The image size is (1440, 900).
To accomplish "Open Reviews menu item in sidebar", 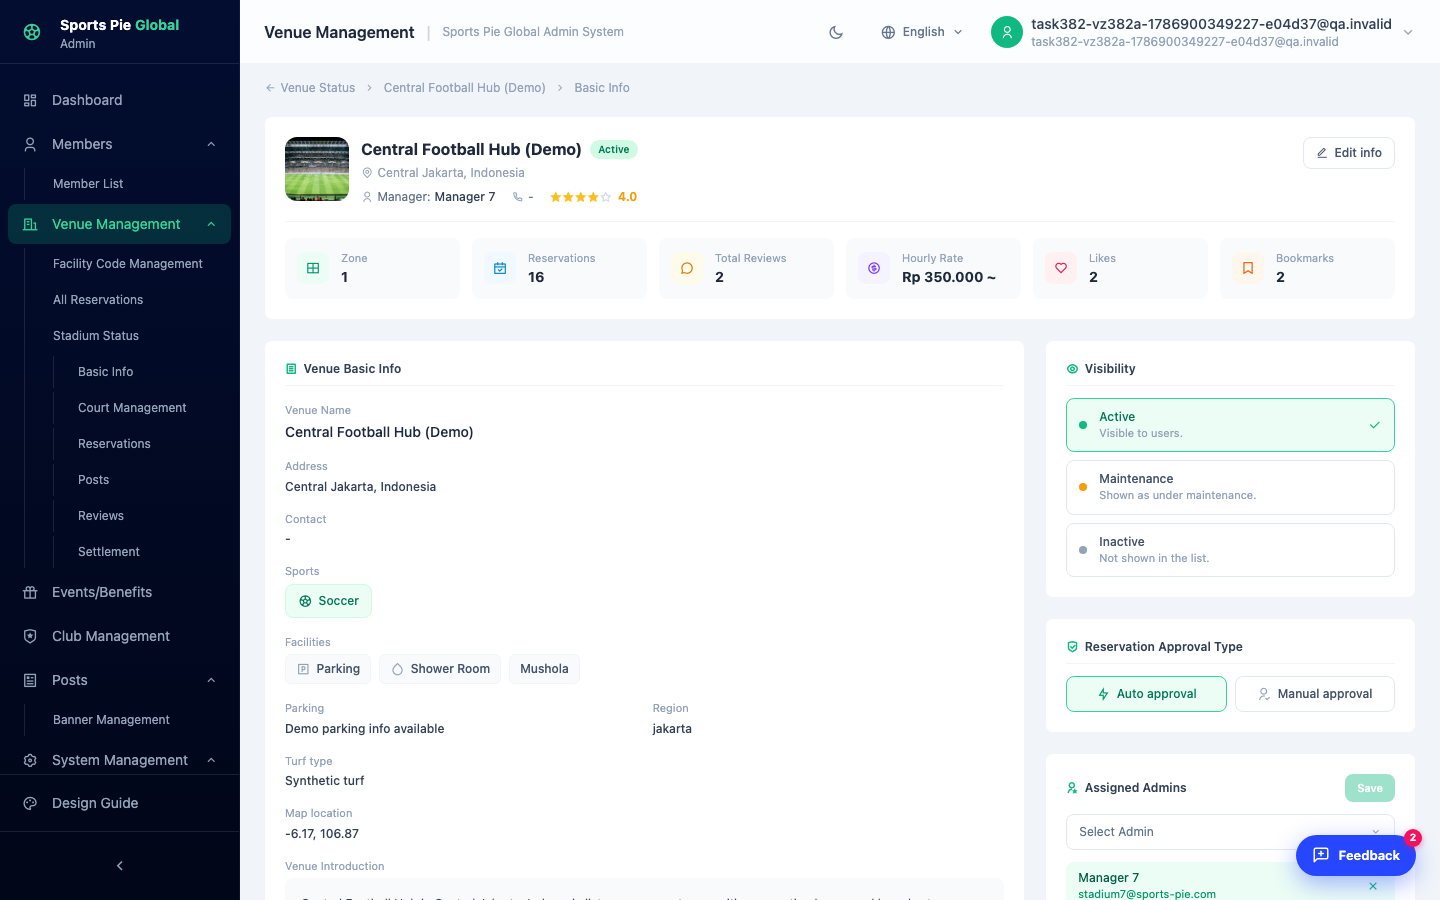I will (x=101, y=516).
